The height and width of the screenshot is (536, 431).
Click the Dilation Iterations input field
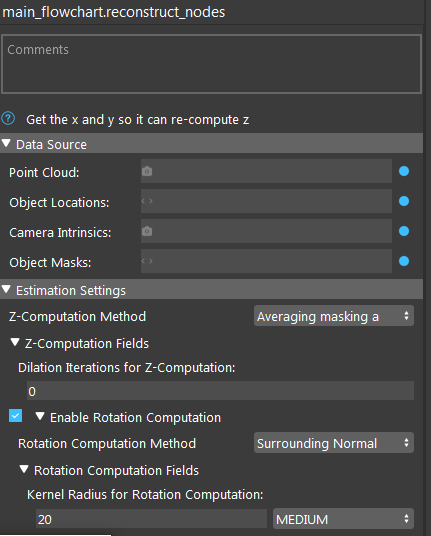[x=220, y=391]
